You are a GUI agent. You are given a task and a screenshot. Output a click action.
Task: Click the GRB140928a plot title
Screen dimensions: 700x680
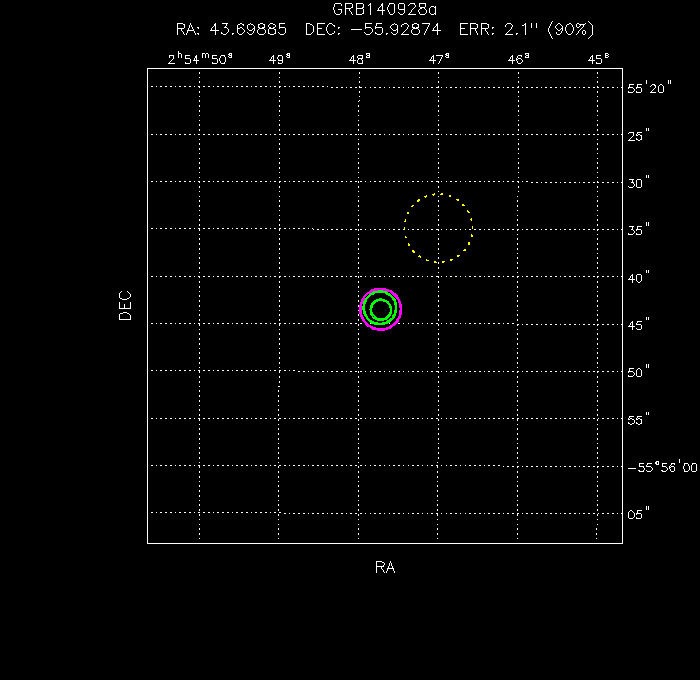tap(385, 9)
